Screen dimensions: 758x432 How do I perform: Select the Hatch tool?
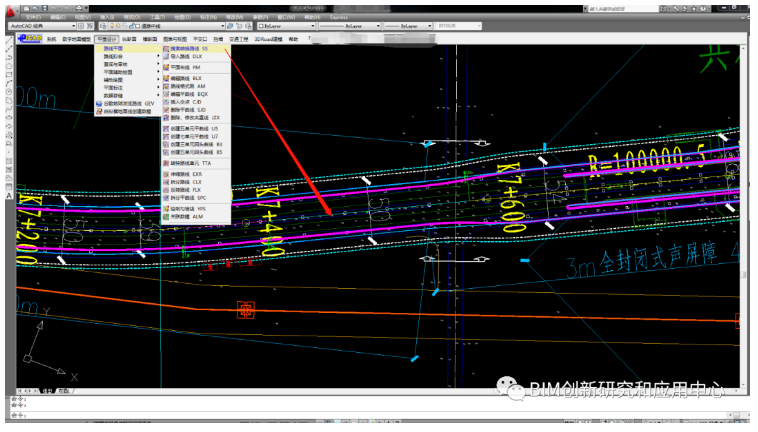(x=9, y=160)
